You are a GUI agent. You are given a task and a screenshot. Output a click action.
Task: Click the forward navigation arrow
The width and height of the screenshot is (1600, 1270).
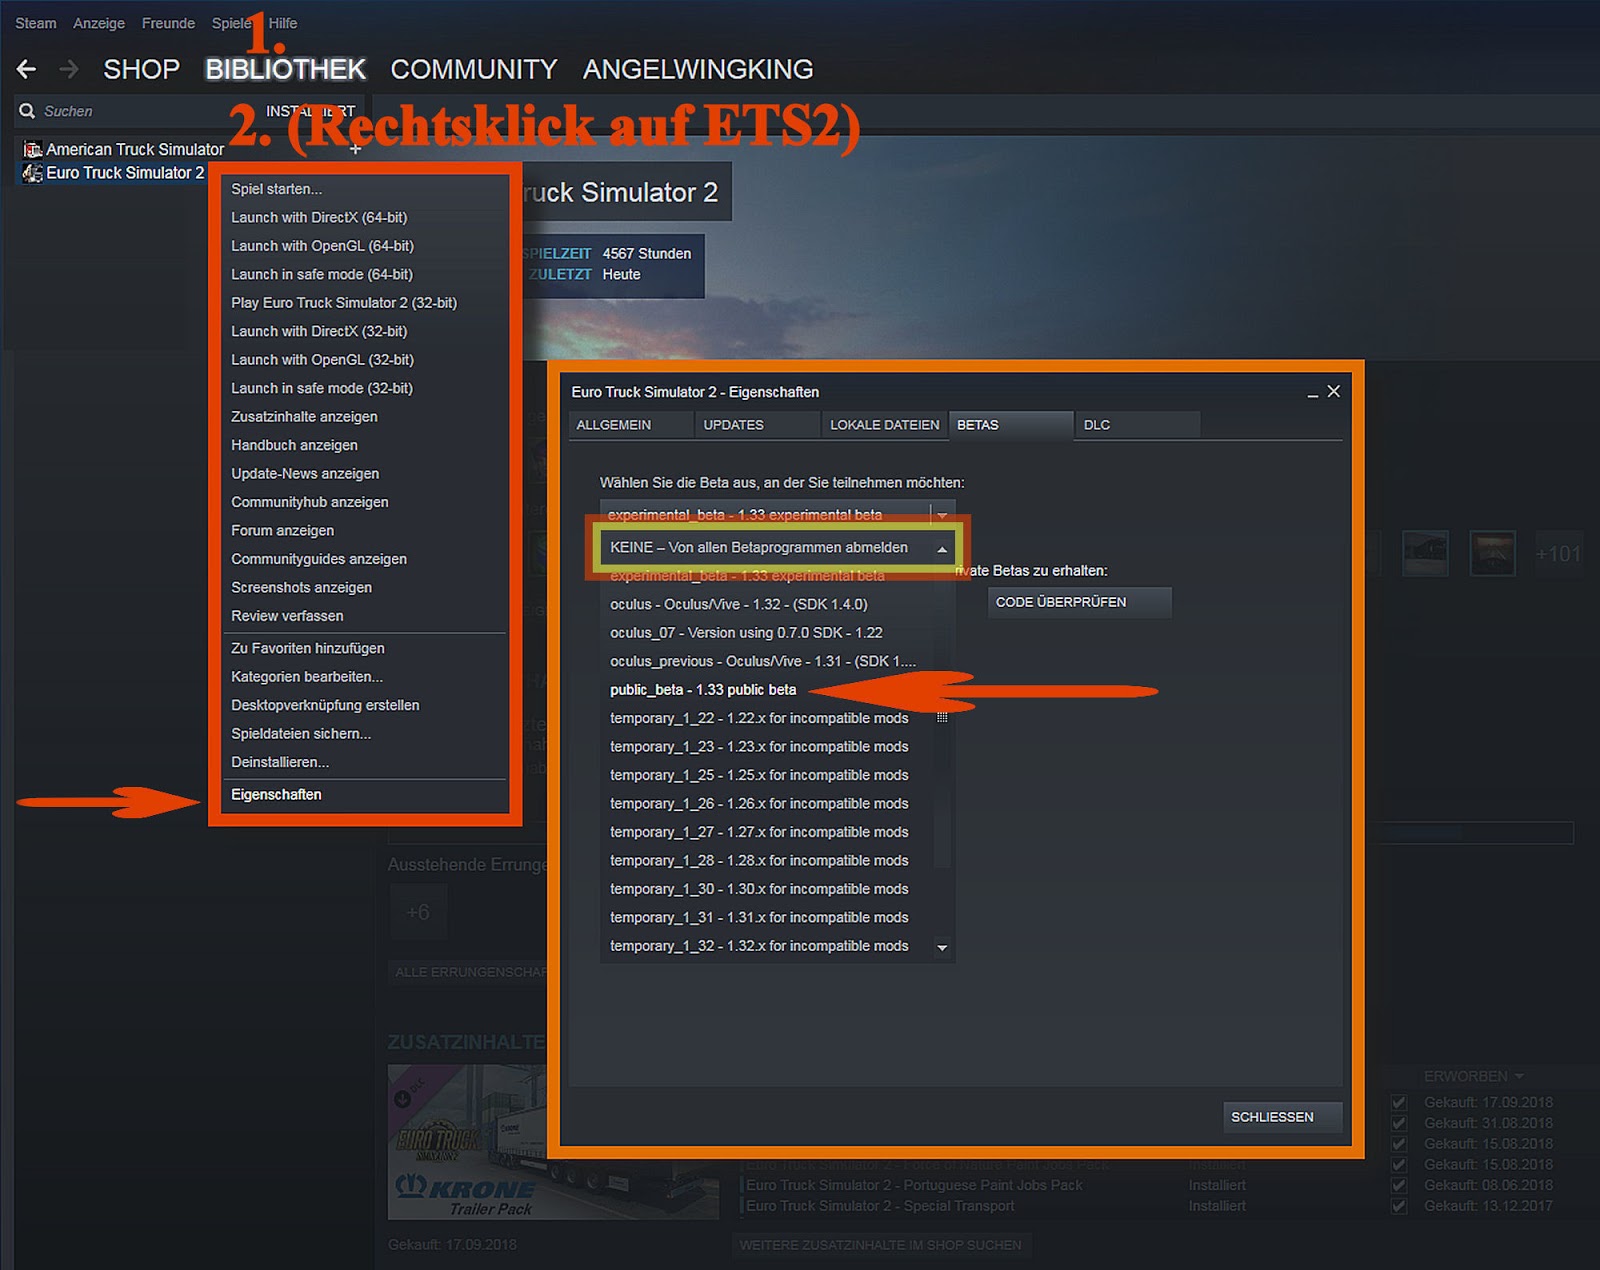tap(69, 69)
